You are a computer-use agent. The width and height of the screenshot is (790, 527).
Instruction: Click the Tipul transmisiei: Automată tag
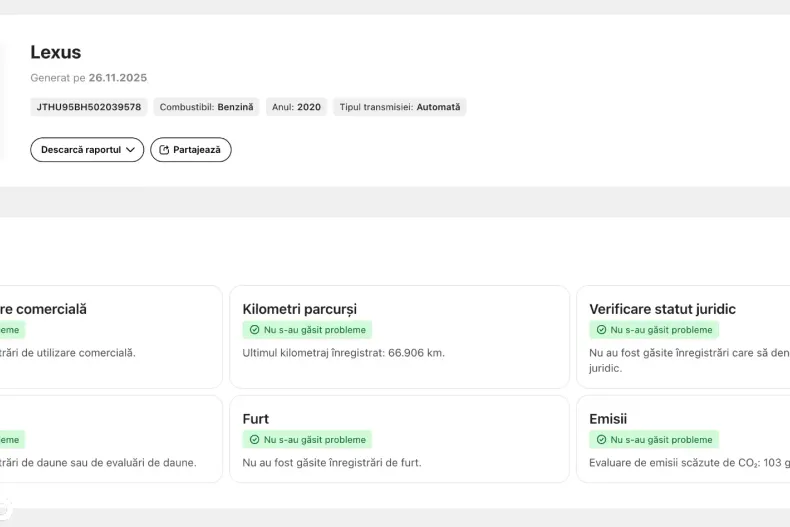[399, 107]
